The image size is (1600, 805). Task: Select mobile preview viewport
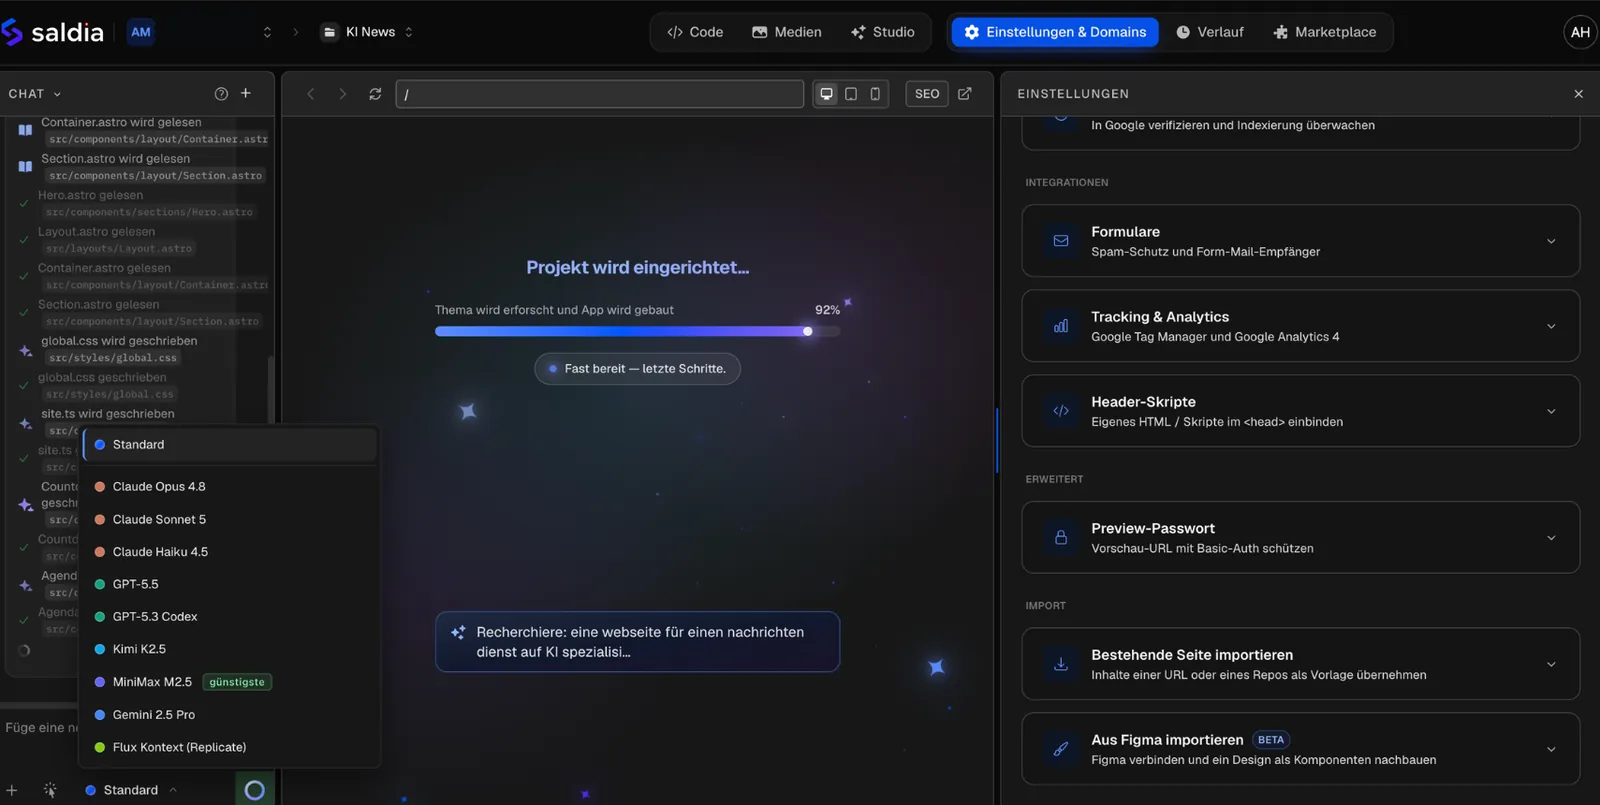pyautogui.click(x=875, y=94)
